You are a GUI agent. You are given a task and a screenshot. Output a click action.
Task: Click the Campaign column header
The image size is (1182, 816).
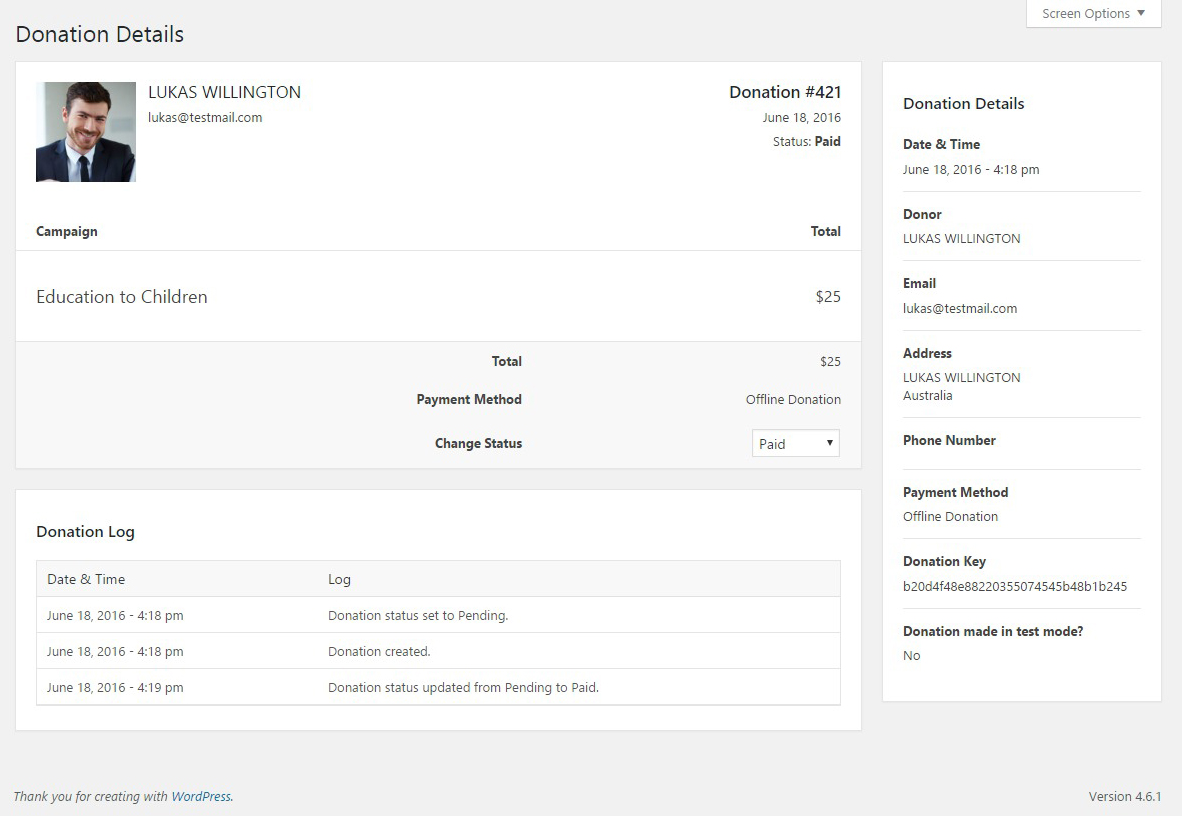point(67,231)
